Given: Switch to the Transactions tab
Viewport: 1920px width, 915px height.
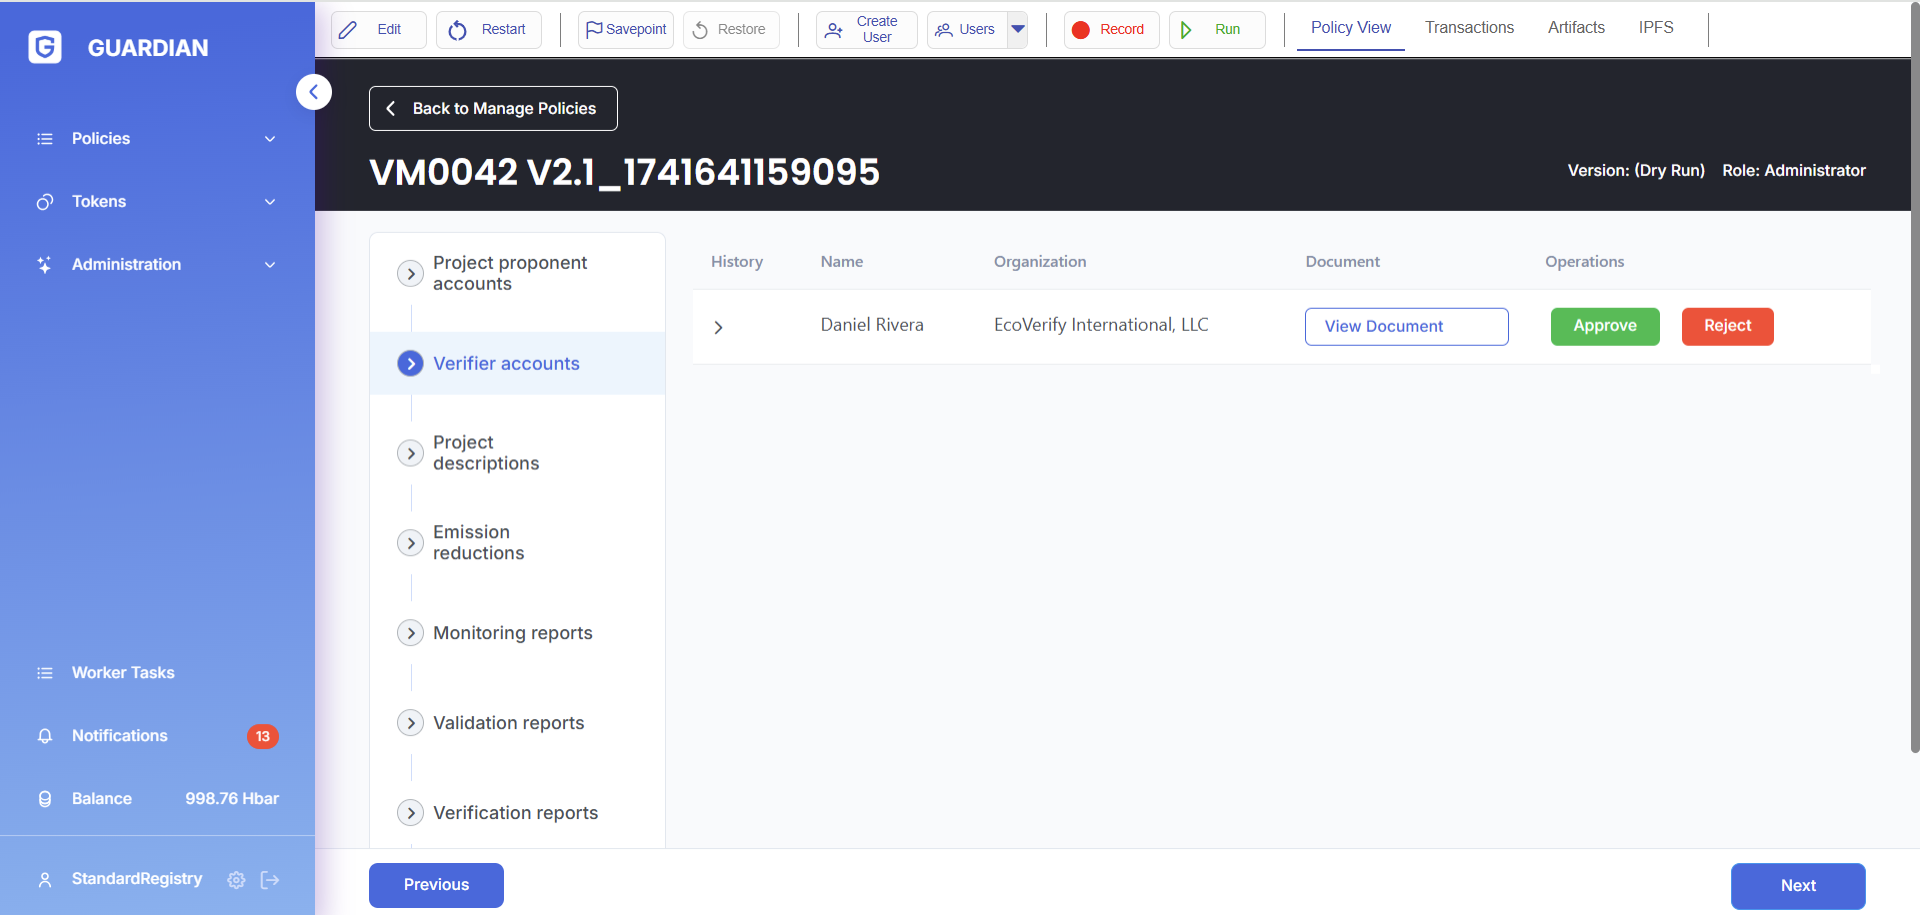Looking at the screenshot, I should point(1469,28).
